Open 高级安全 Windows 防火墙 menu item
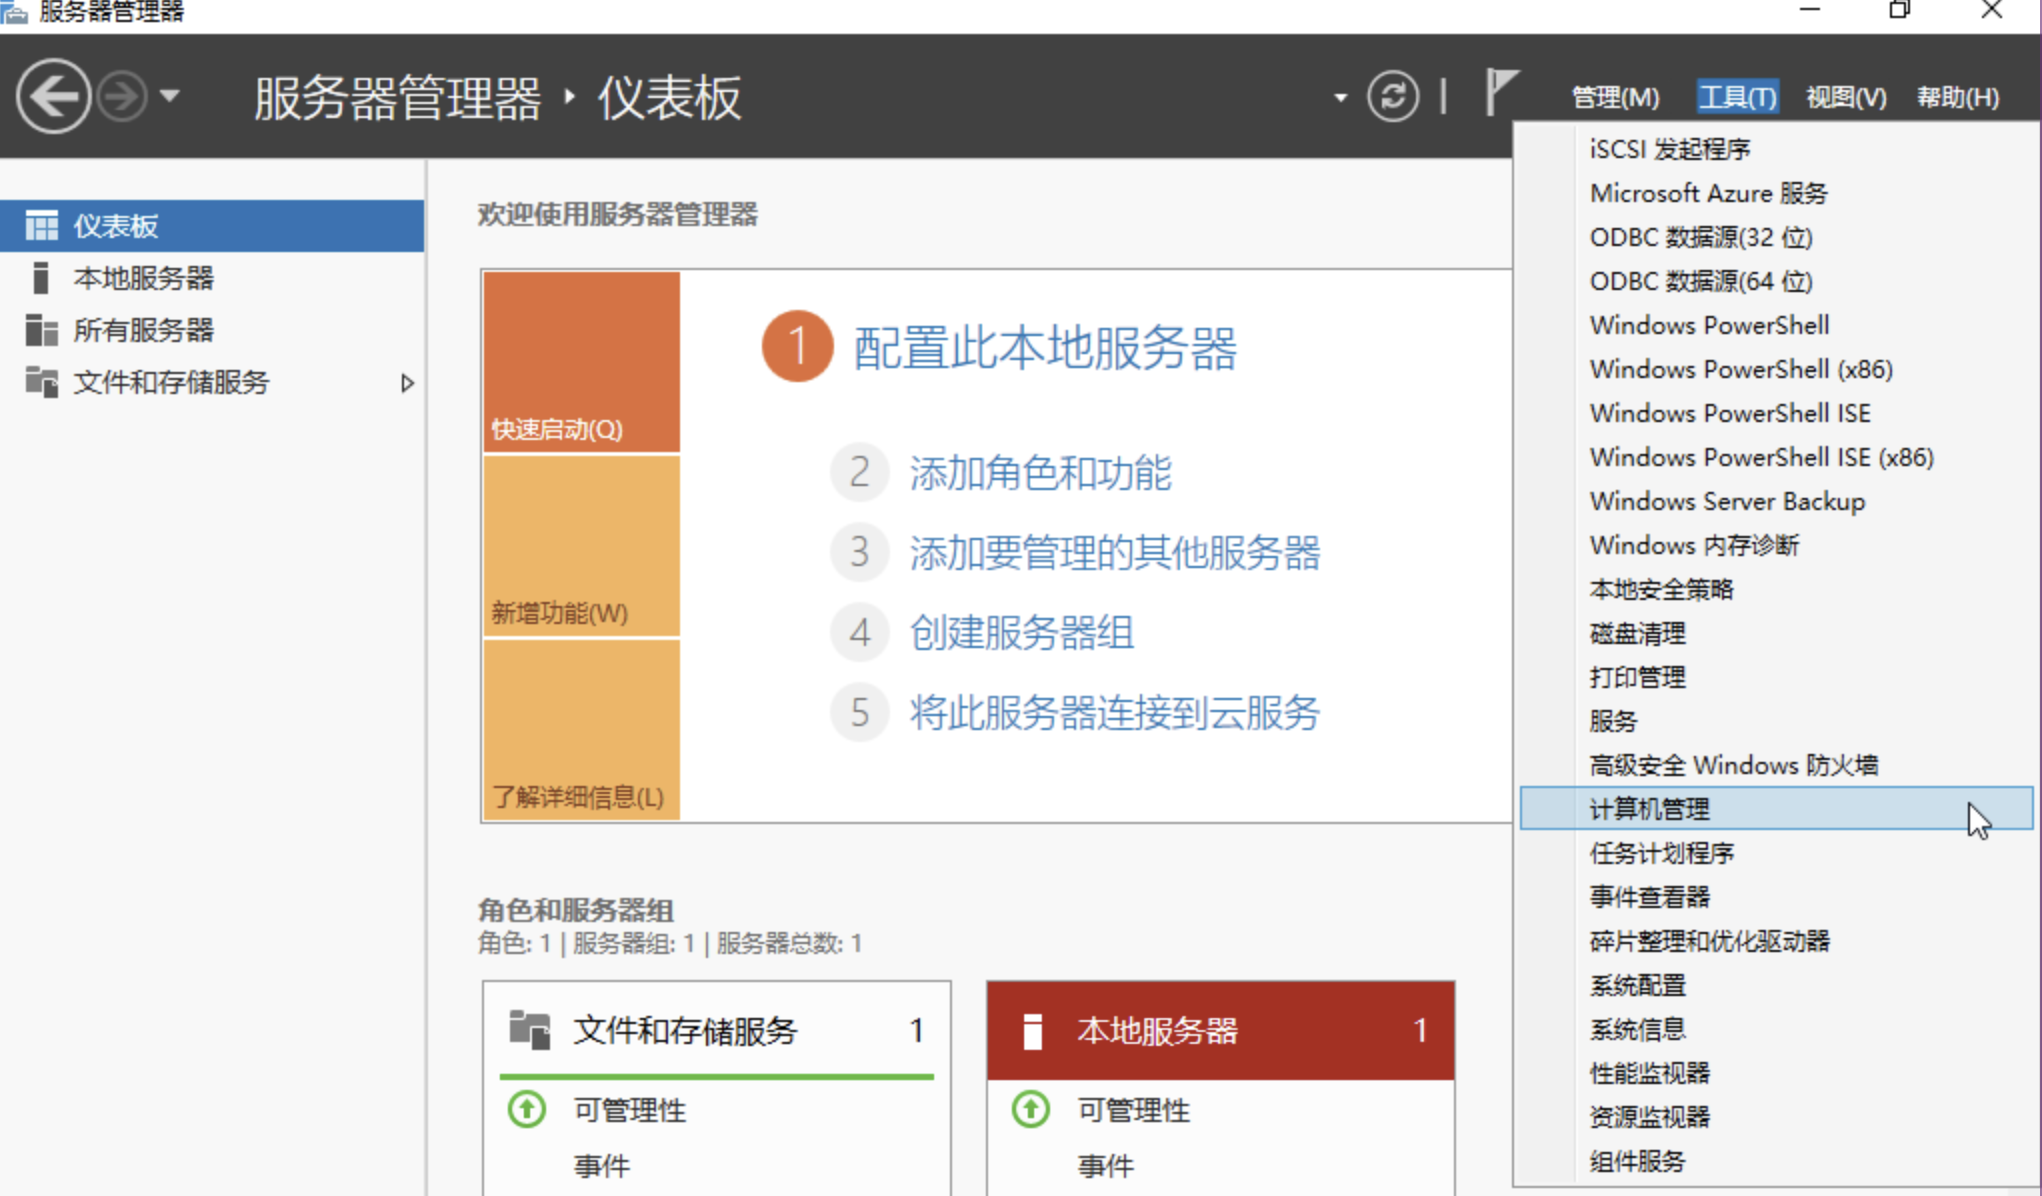This screenshot has height=1196, width=2042. pos(1776,765)
